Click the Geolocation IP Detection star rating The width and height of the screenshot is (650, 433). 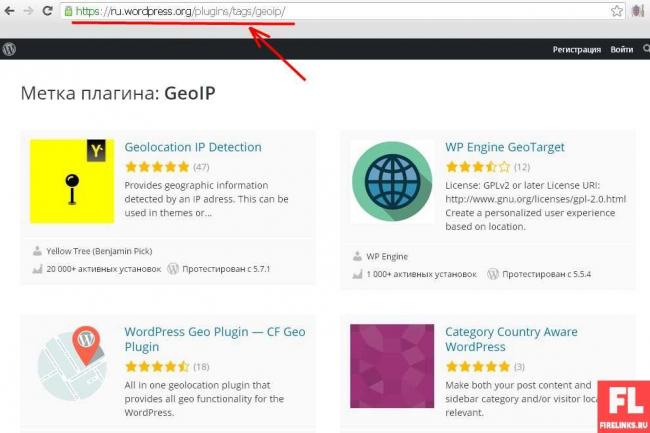(x=157, y=166)
